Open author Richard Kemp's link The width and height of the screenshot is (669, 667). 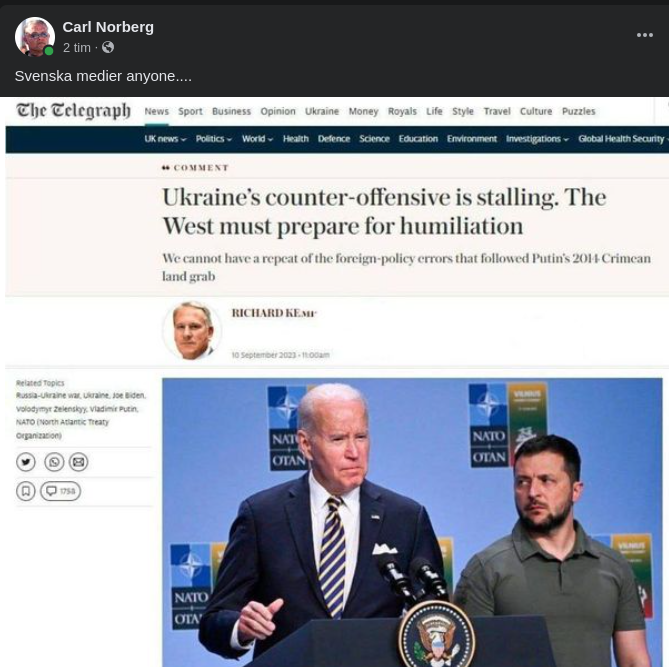[x=274, y=313]
